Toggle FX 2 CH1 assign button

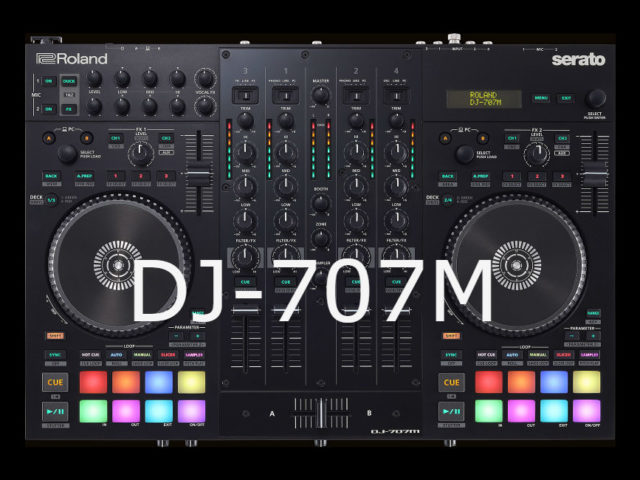pyautogui.click(x=512, y=138)
